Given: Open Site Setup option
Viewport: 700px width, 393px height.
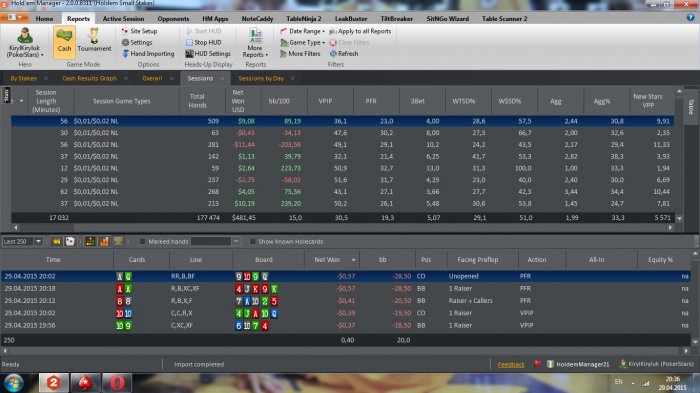Looking at the screenshot, I should (x=139, y=31).
